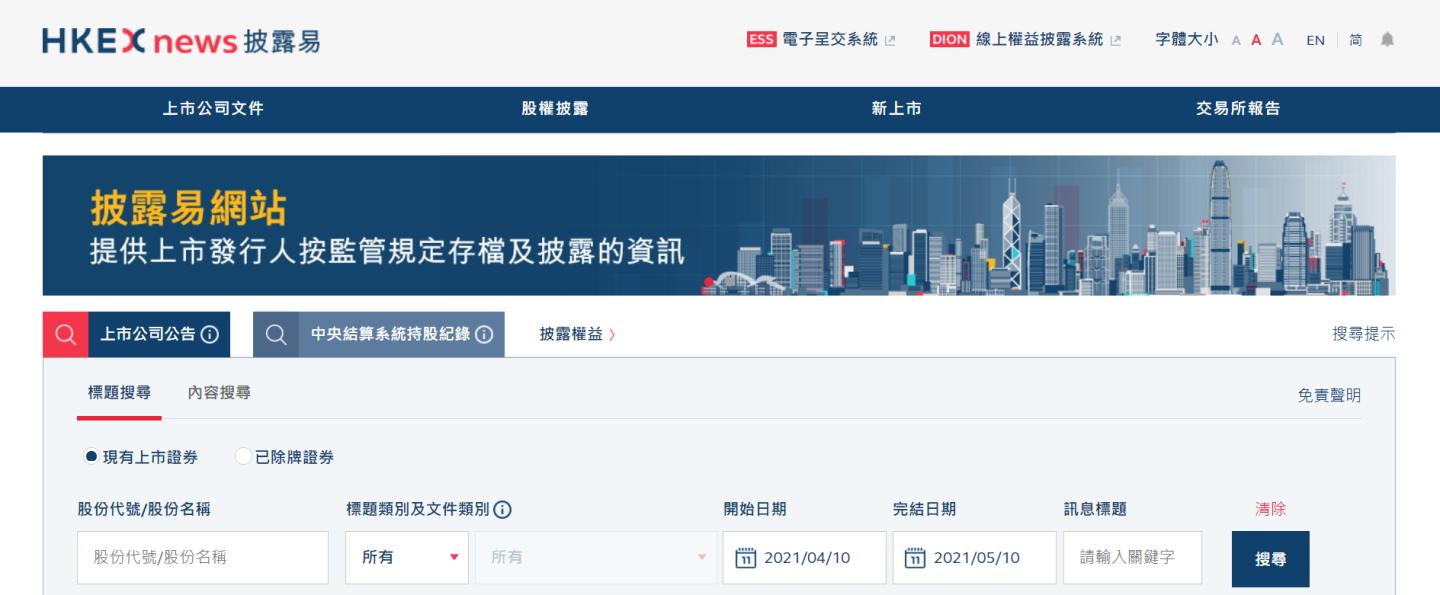Click the 搜尋 search button
This screenshot has height=595, width=1440.
[x=1269, y=557]
